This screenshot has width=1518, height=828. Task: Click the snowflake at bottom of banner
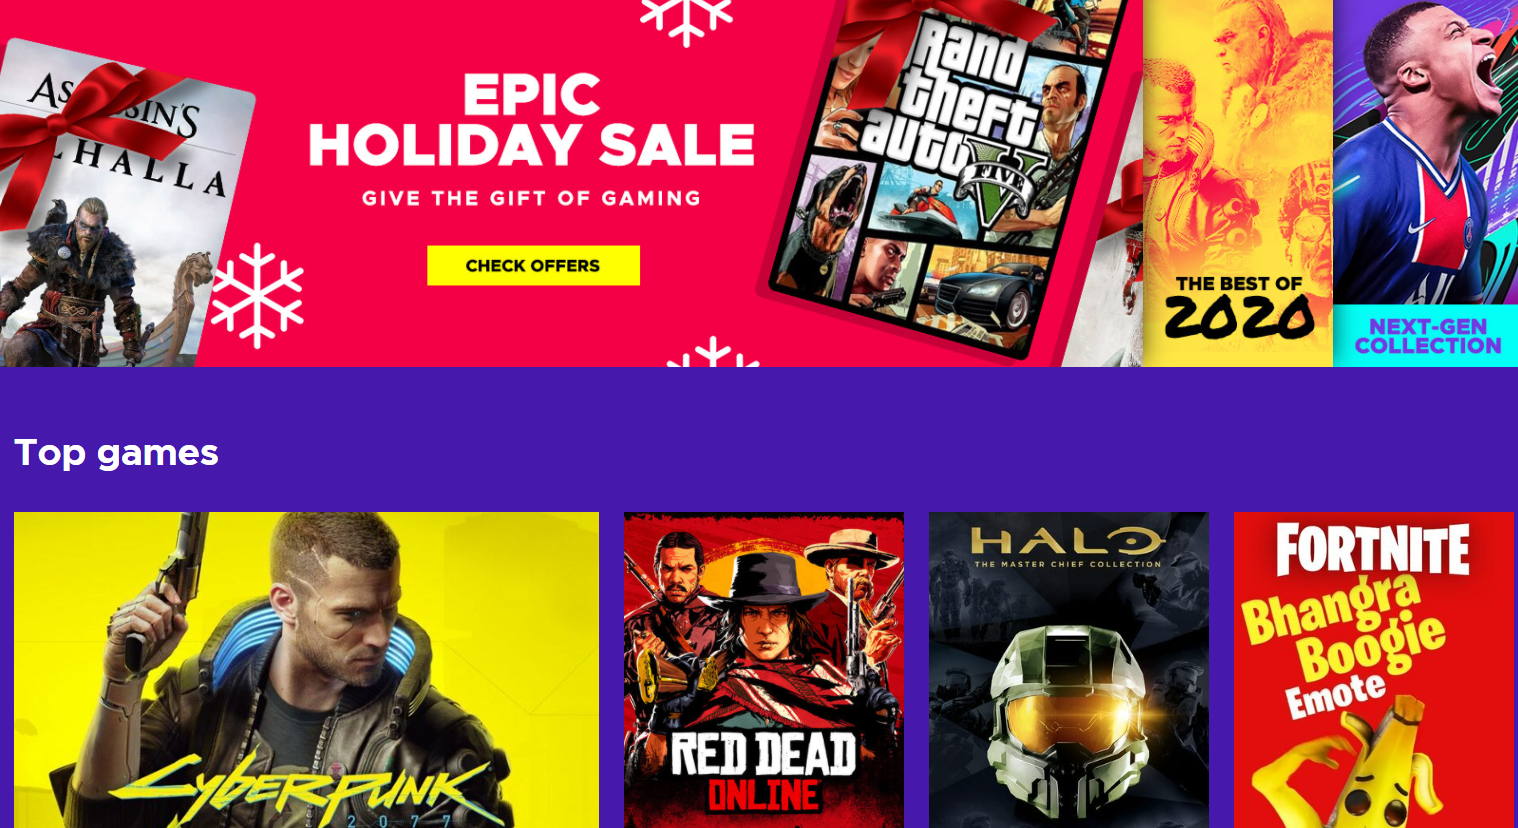point(713,353)
